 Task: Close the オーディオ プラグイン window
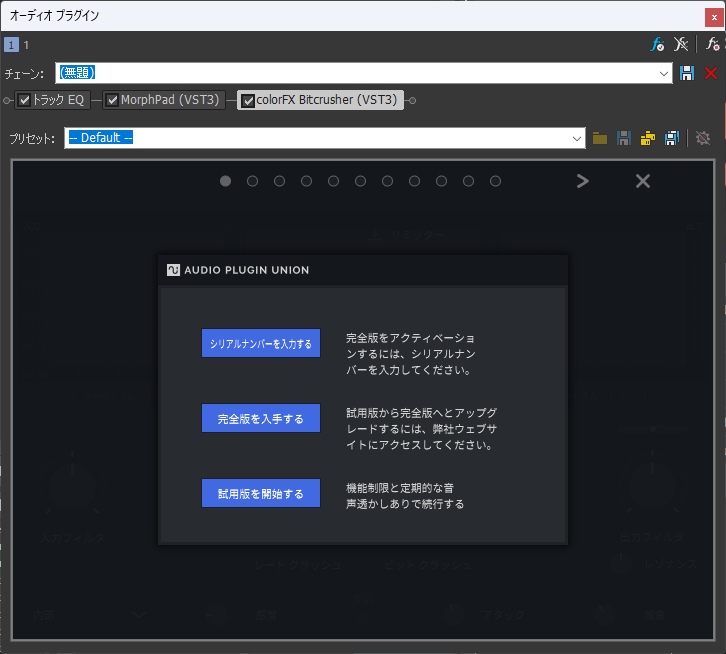click(x=714, y=17)
